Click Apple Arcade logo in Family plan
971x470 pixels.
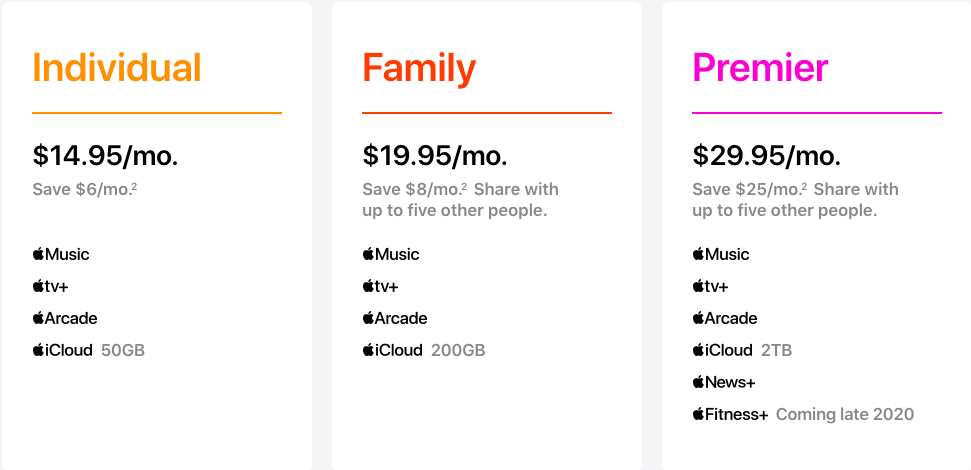[x=395, y=318]
